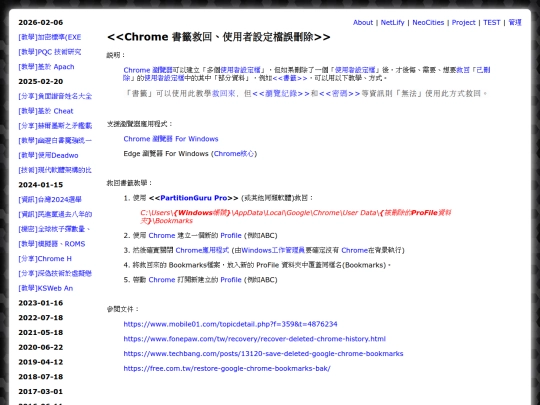This screenshot has height=405, width=540.
Task: Go to the NeoCities navigation link
Action: pos(428,22)
